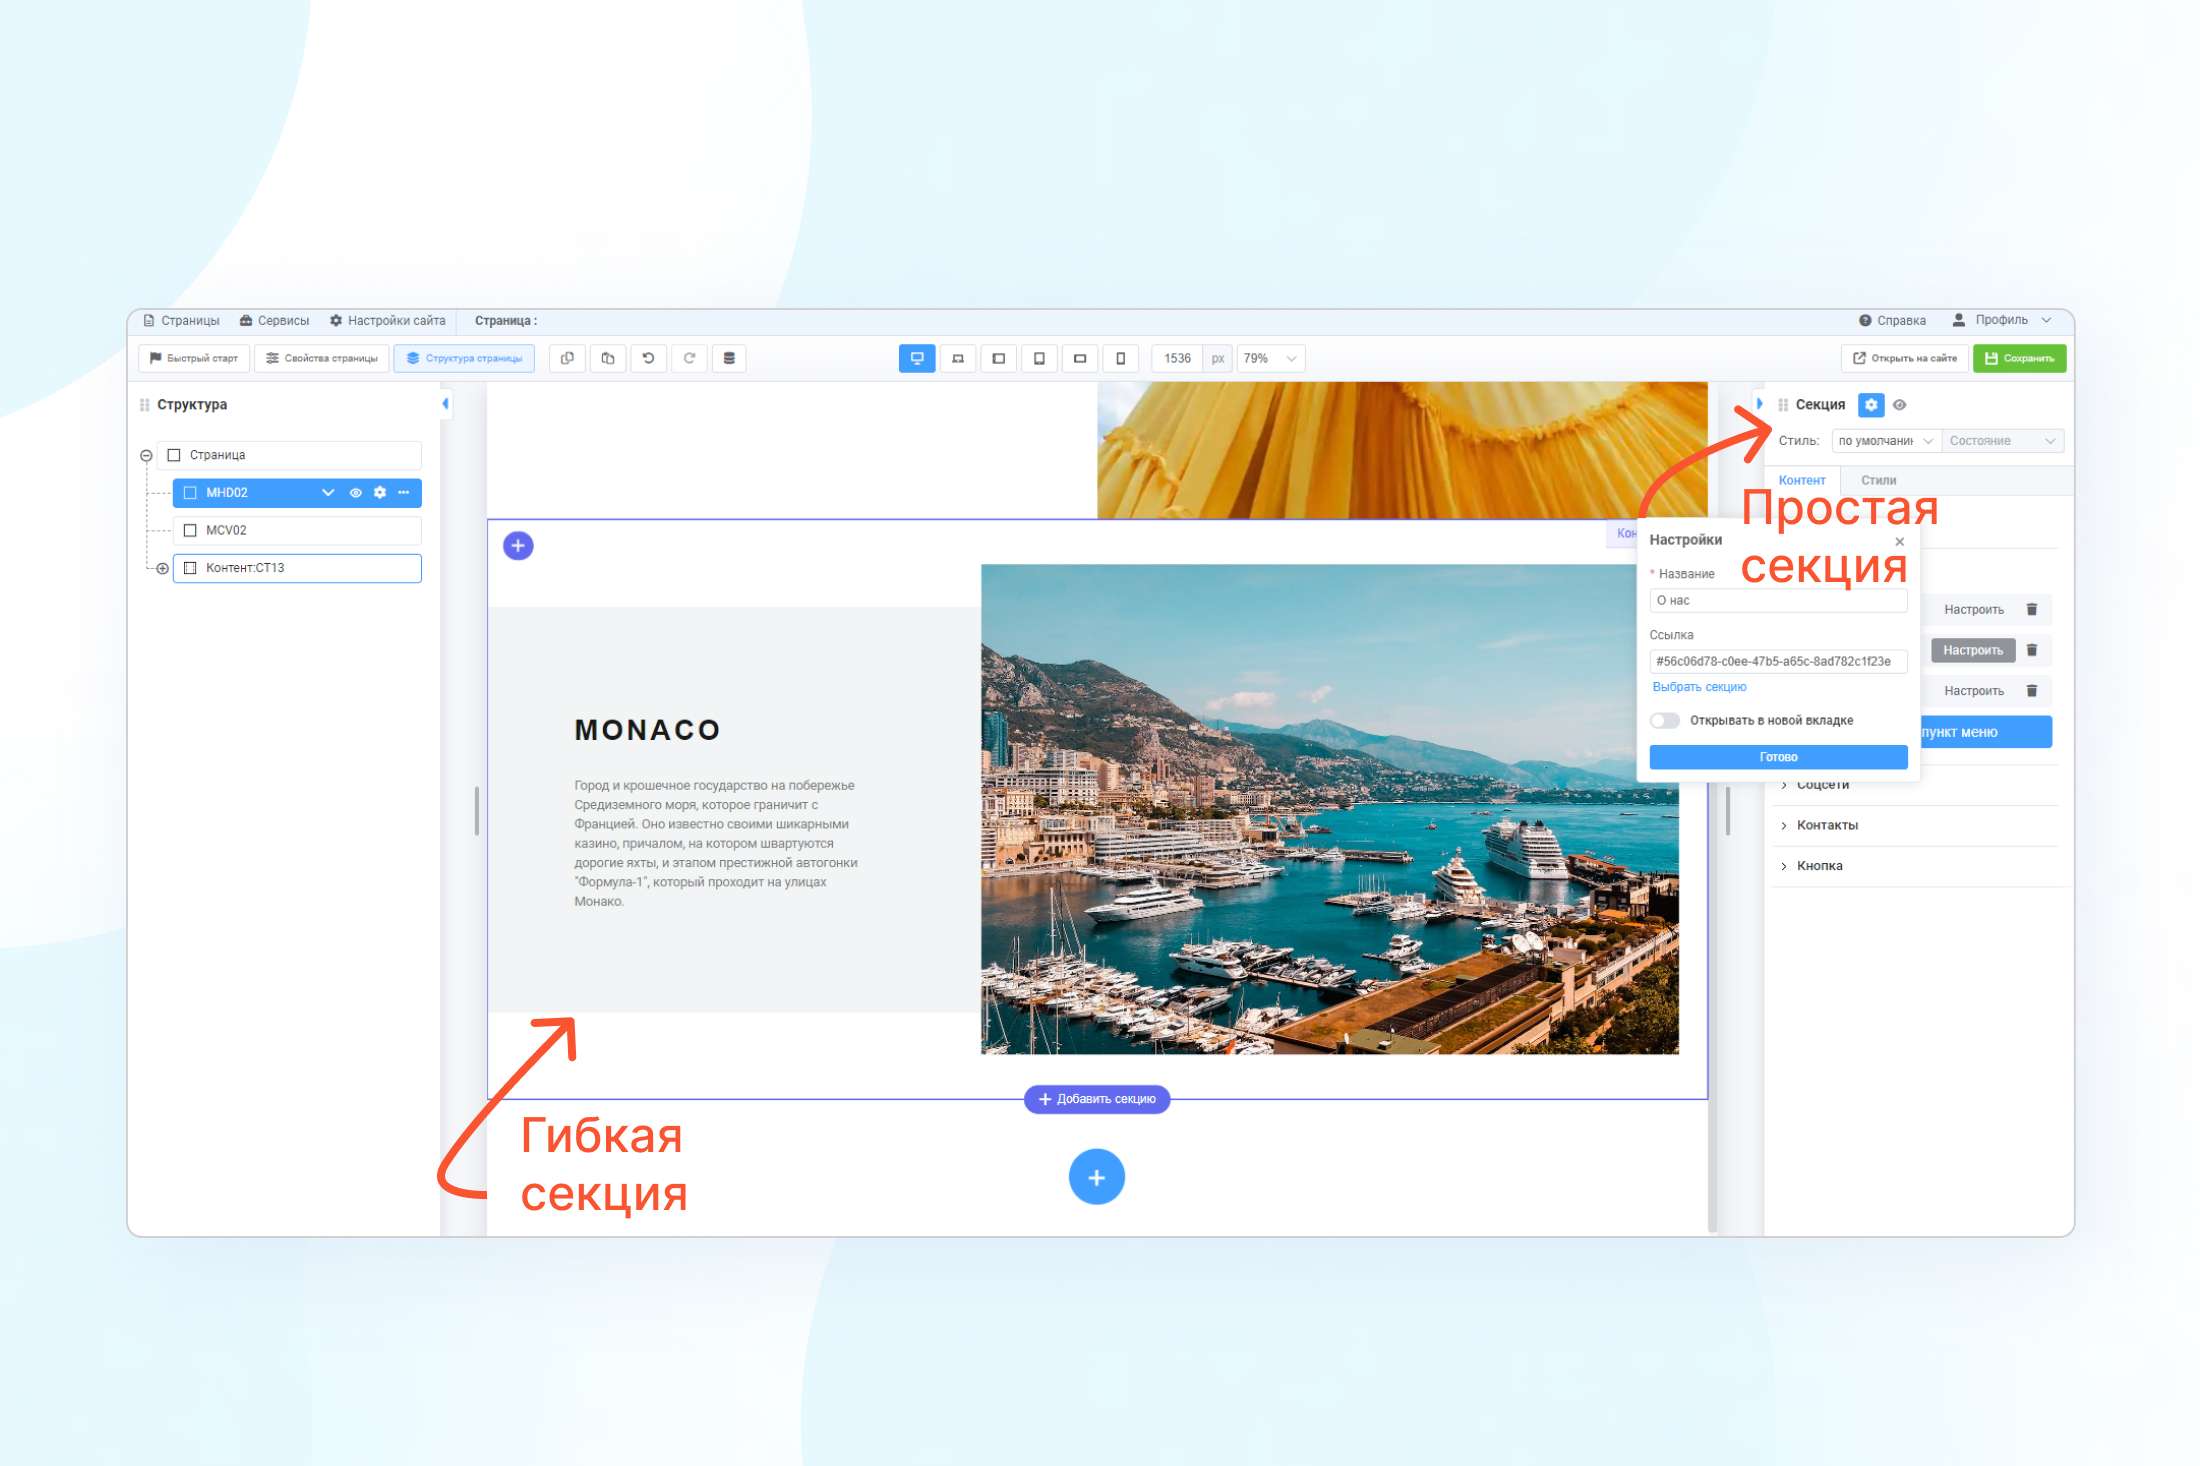Open settings gear of MHD02 row
2200x1466 pixels.
[x=379, y=492]
